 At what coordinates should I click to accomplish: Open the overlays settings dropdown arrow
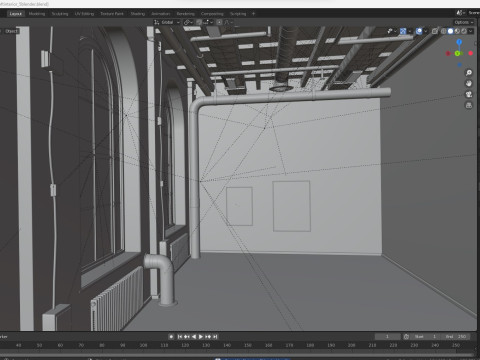click(x=426, y=31)
